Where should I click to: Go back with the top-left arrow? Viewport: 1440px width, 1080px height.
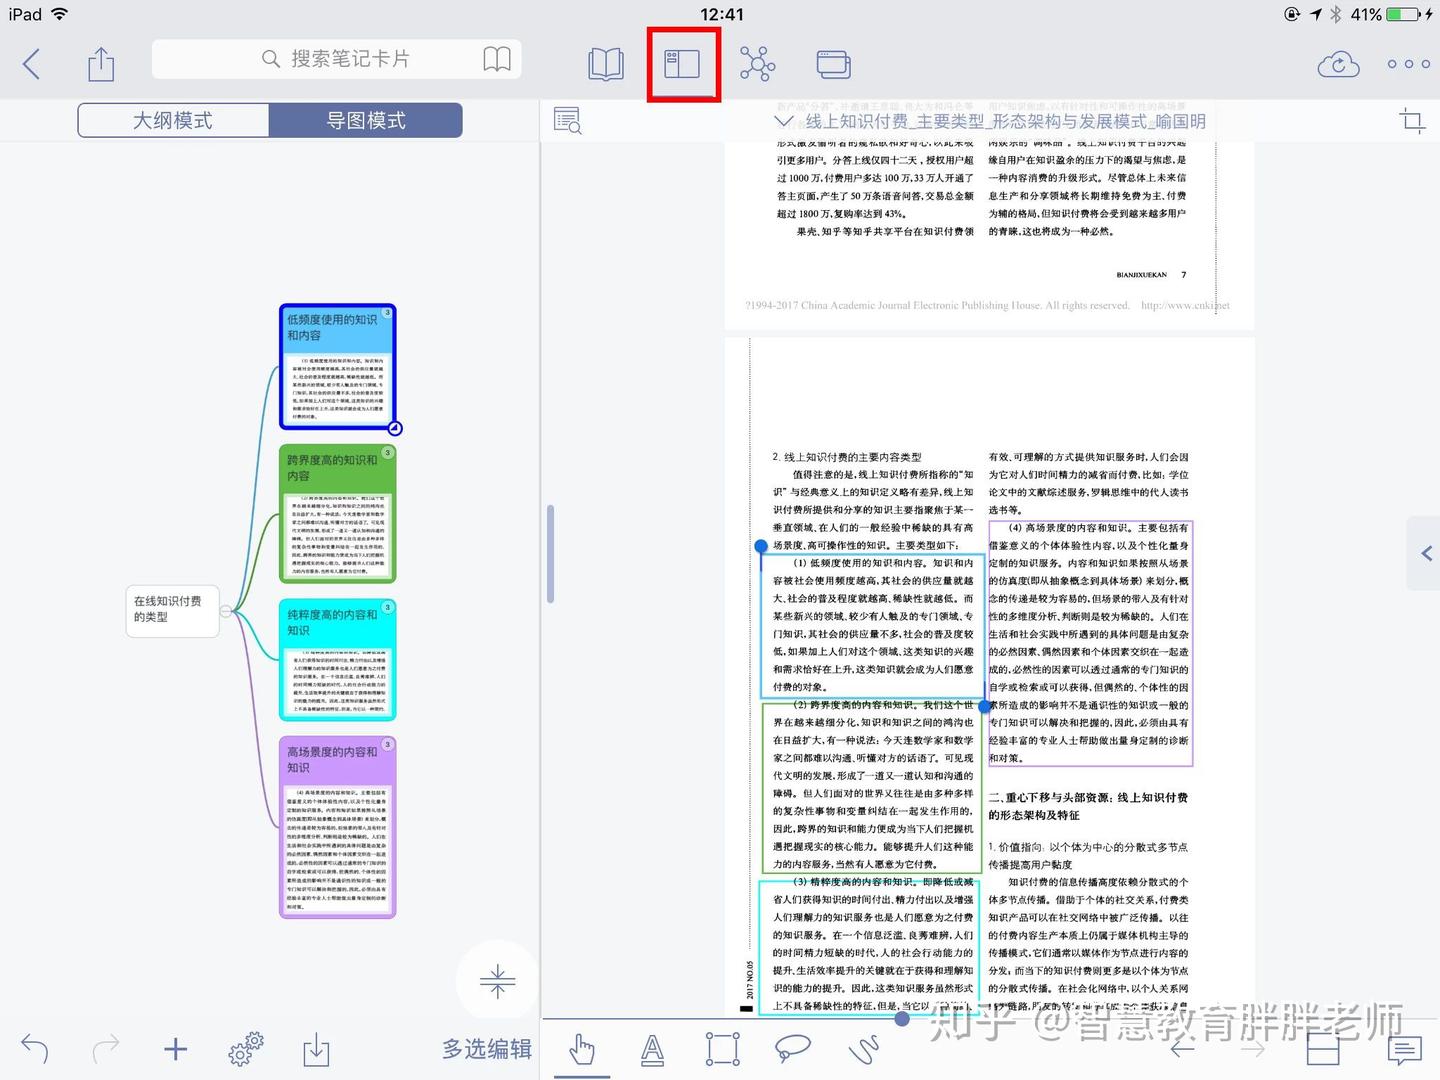(x=32, y=64)
